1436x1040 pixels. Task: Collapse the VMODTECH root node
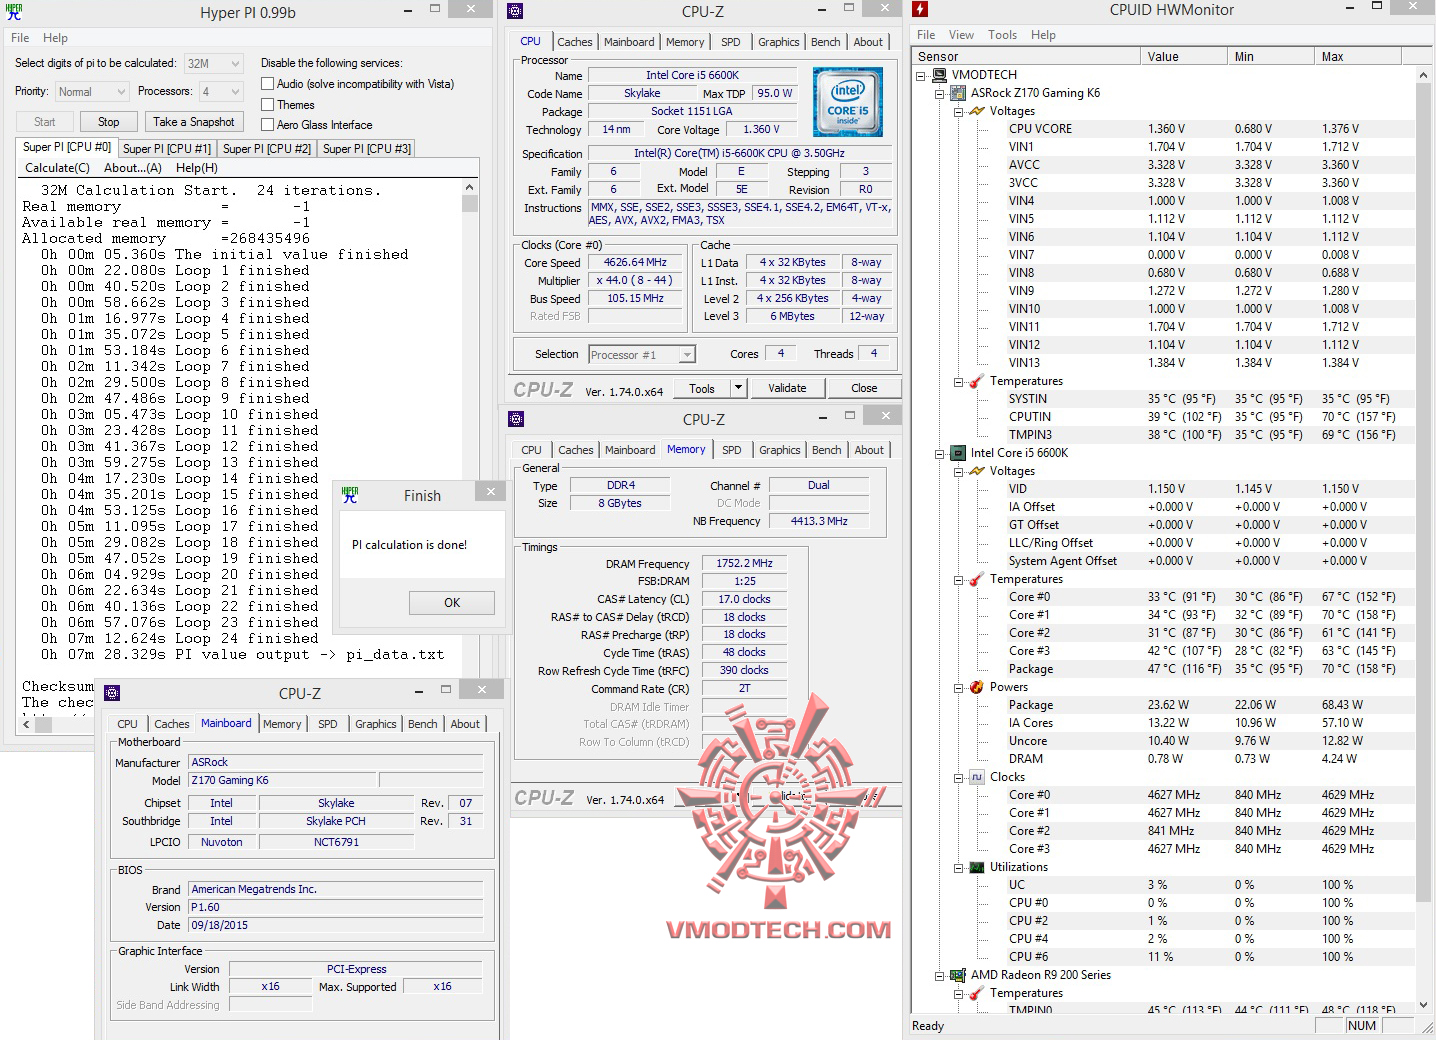(921, 75)
